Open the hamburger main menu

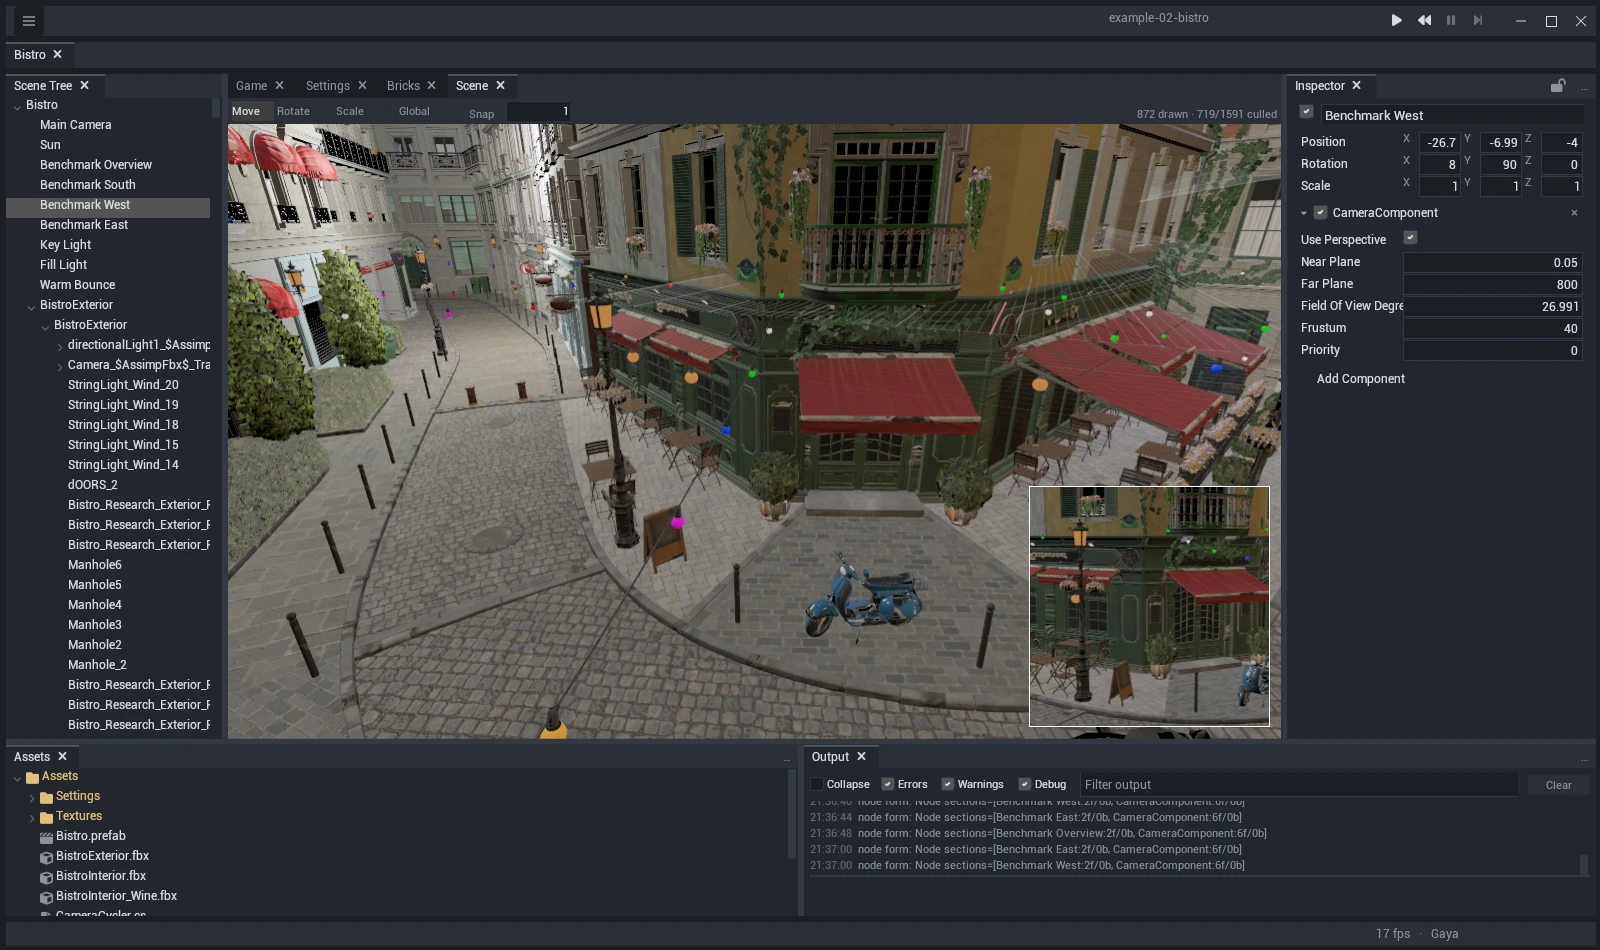click(29, 20)
